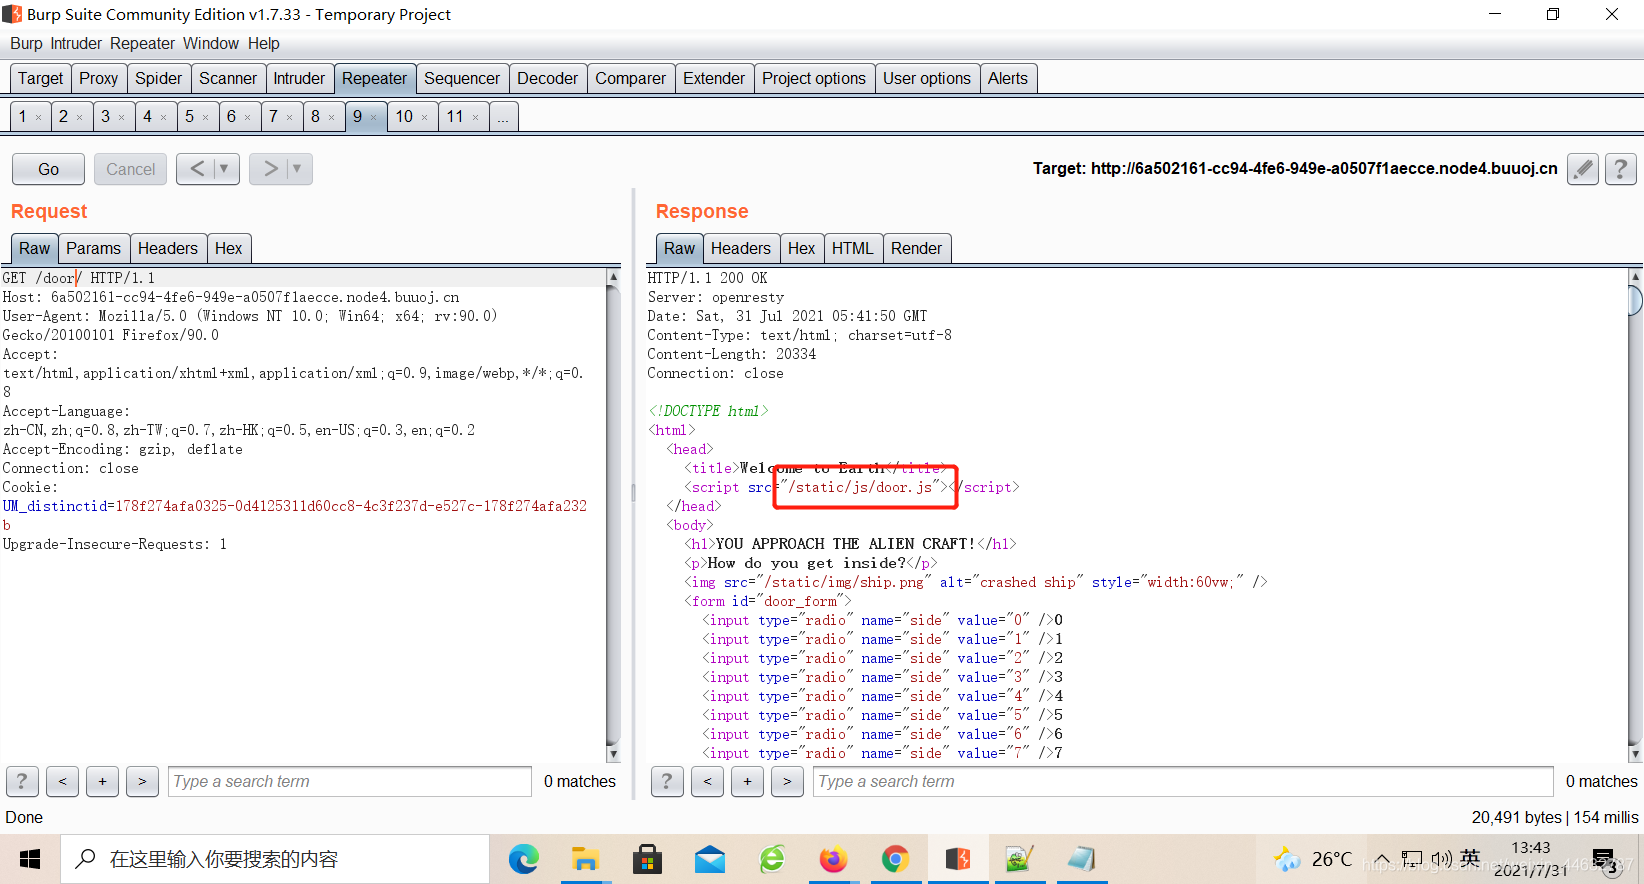The height and width of the screenshot is (884, 1644).
Task: Open Burp Suite icon in taskbar
Action: click(x=957, y=859)
